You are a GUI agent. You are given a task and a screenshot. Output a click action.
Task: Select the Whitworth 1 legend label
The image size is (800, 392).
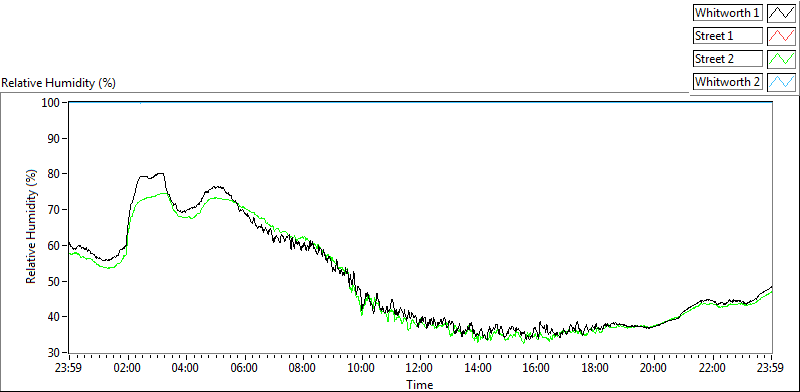(x=727, y=13)
